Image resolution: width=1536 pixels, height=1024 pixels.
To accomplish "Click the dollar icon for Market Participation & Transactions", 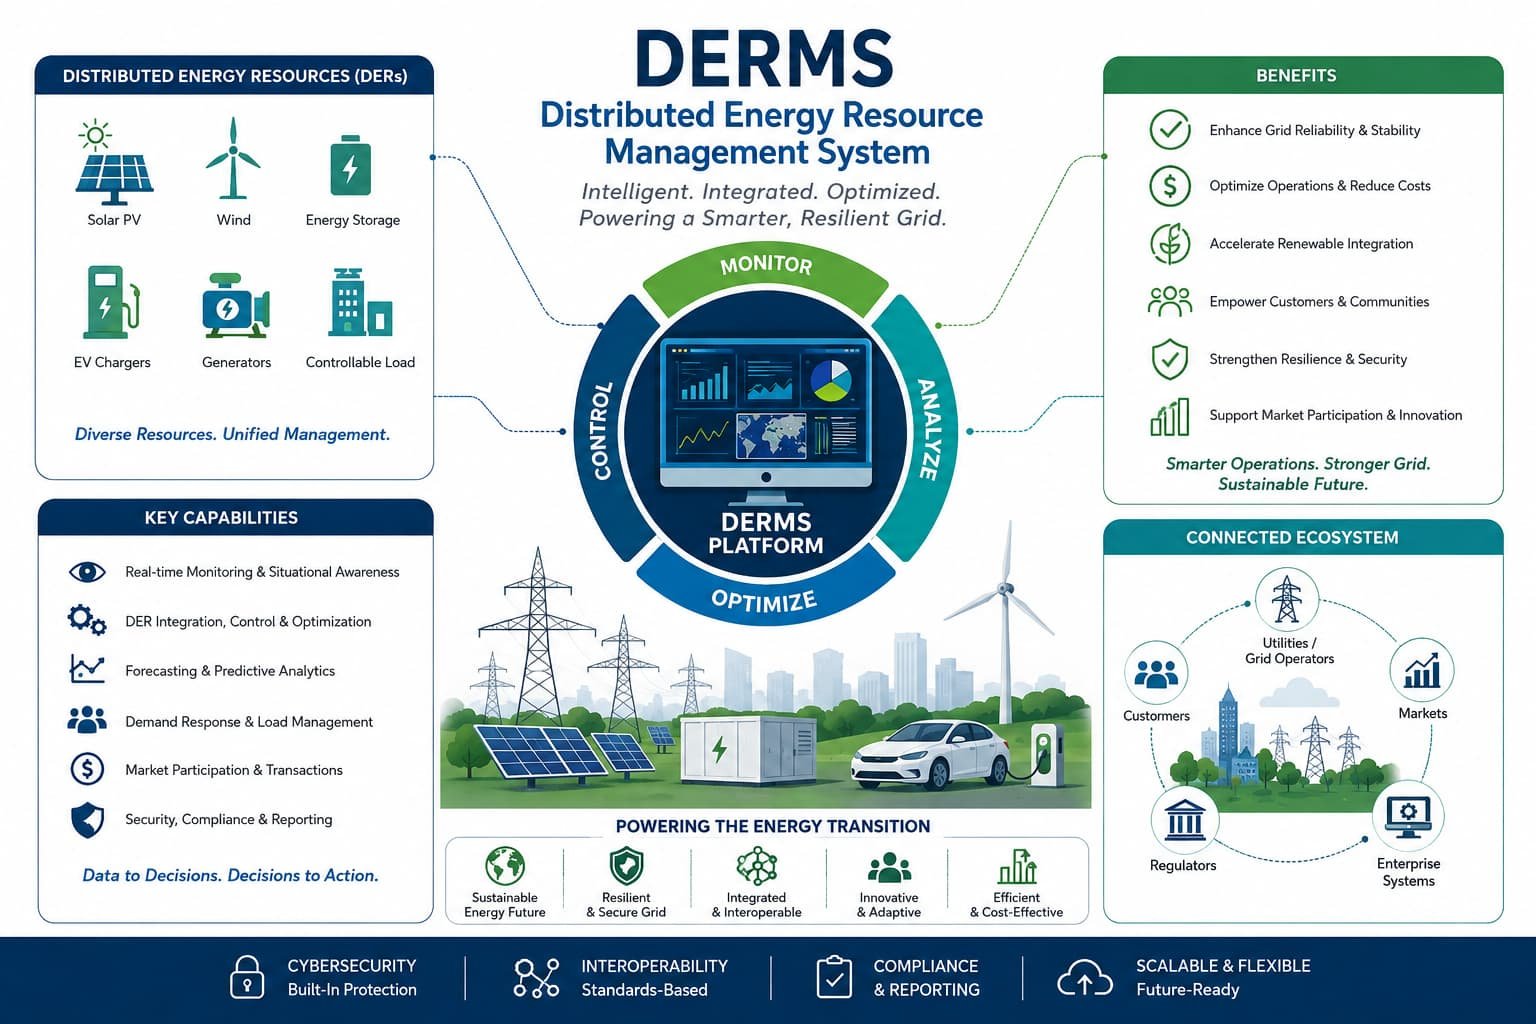I will 87,769.
